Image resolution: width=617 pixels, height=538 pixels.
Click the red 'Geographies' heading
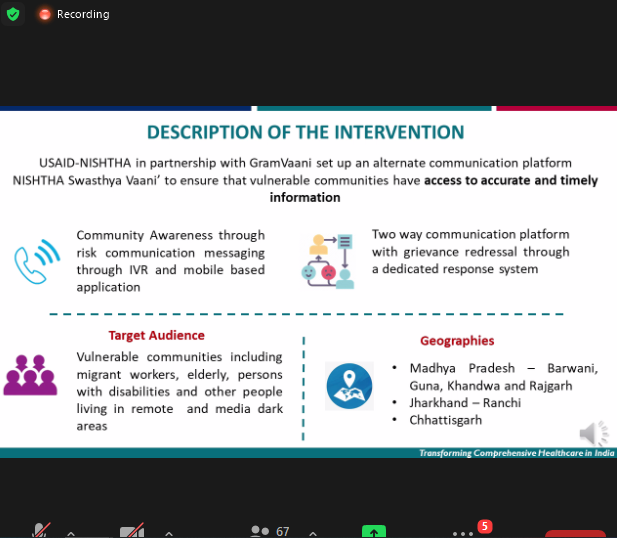point(457,340)
